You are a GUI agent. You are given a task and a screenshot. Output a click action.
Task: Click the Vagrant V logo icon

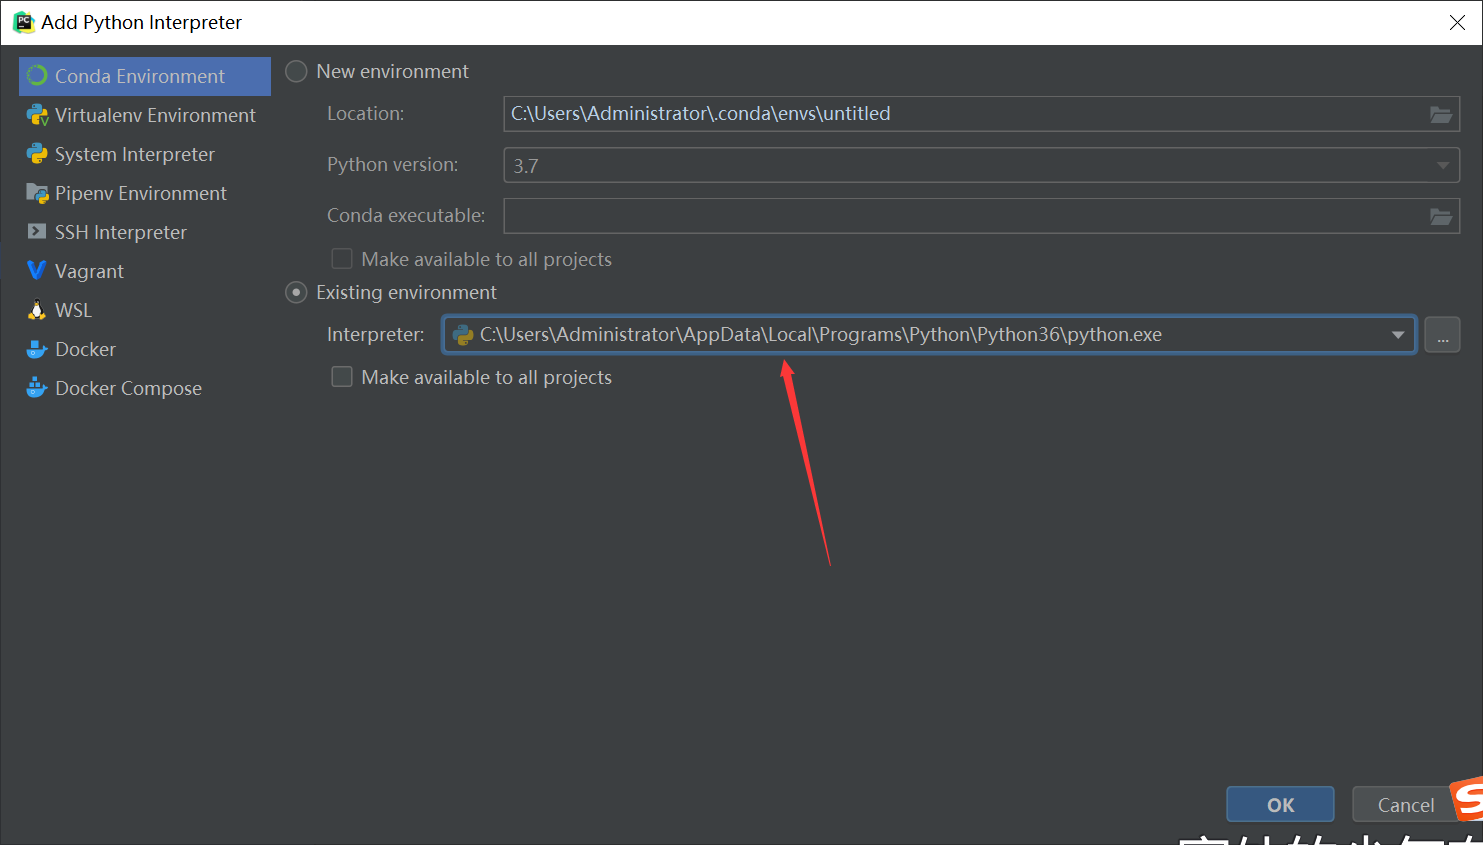37,270
